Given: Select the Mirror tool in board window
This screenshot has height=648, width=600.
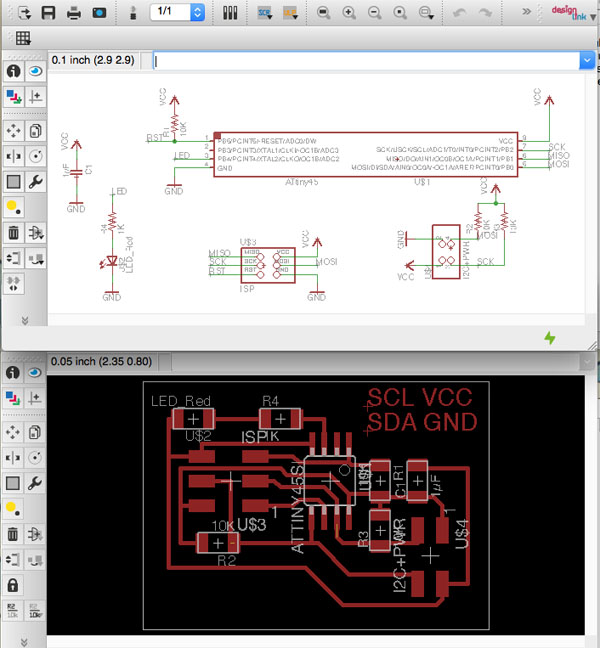Looking at the screenshot, I should click(13, 458).
